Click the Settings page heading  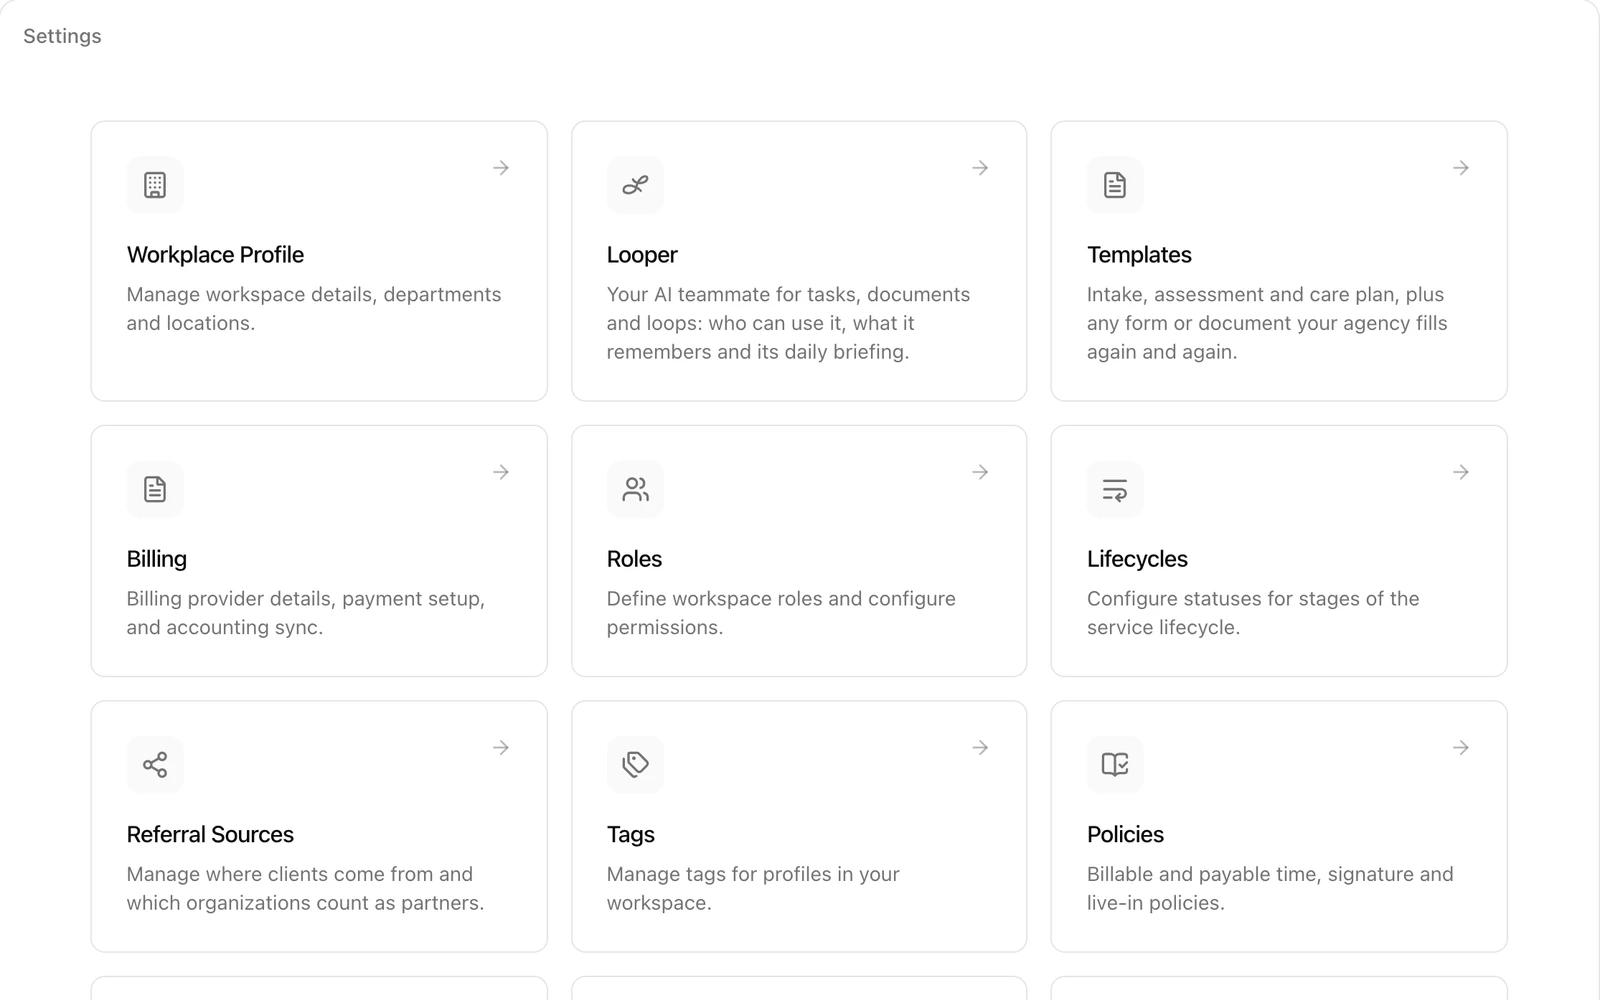coord(62,36)
